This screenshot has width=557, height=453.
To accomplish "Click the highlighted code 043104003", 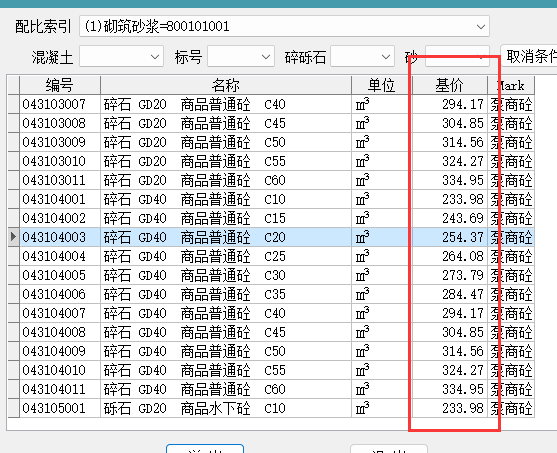I will click(x=60, y=237).
